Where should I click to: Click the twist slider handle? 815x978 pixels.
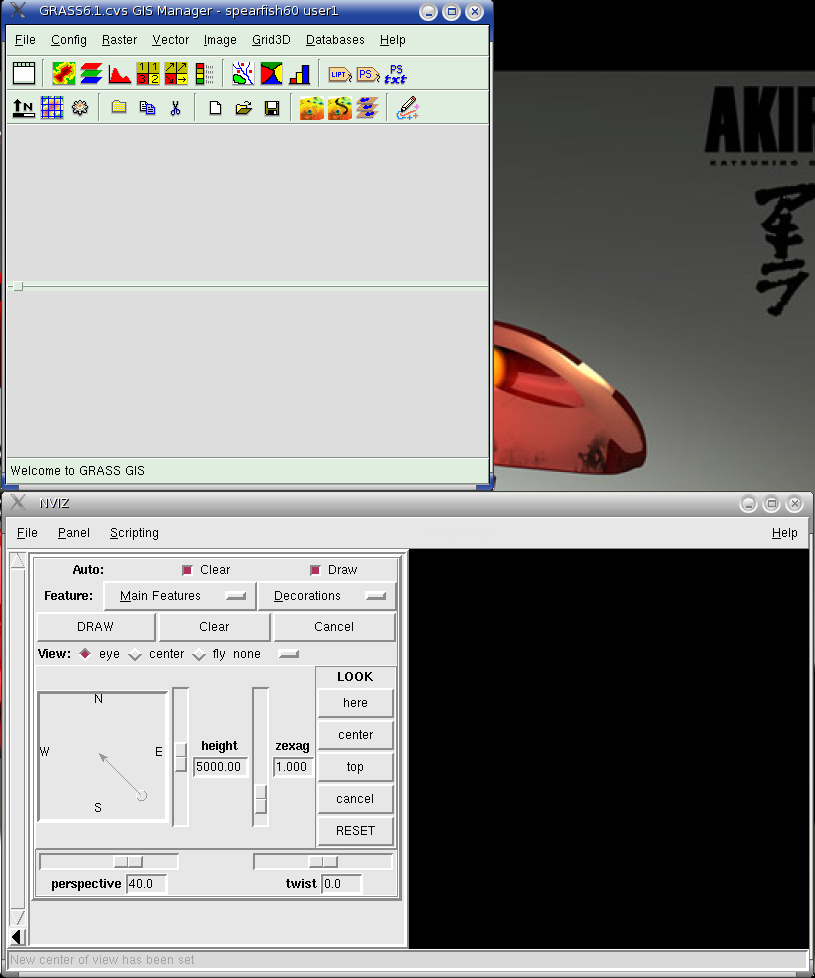click(x=323, y=862)
